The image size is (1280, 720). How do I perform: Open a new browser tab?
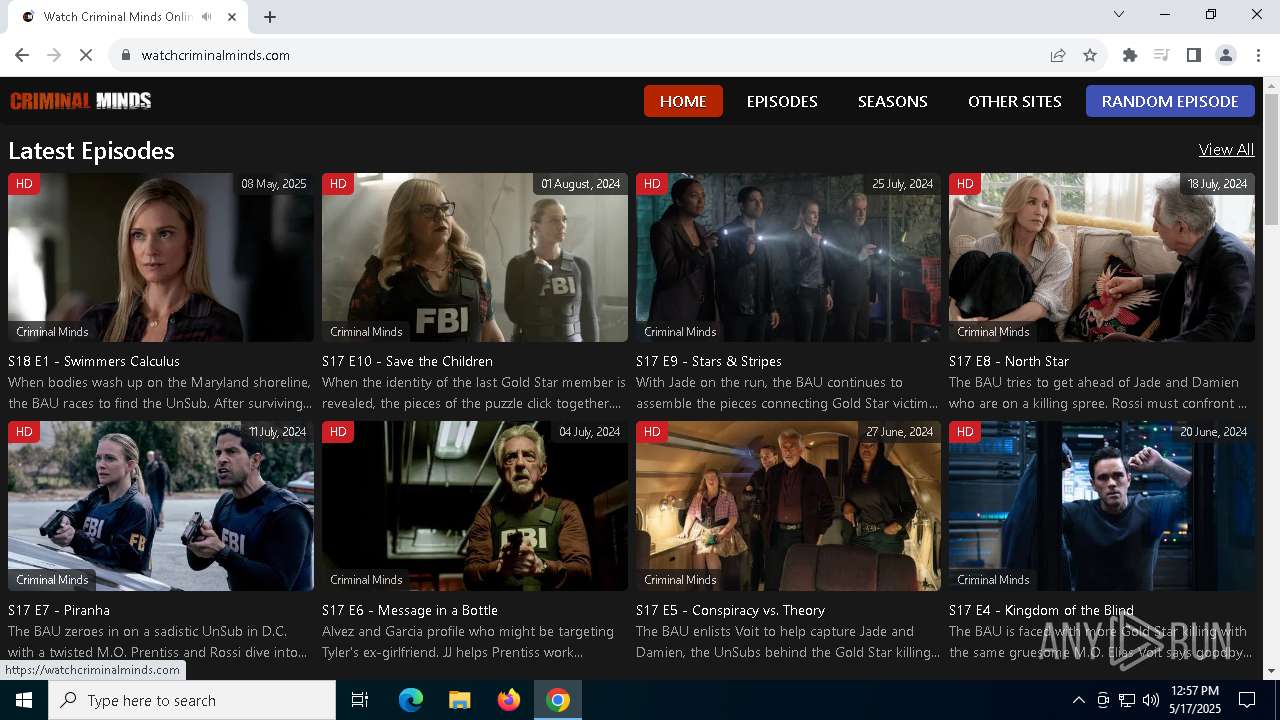click(270, 16)
